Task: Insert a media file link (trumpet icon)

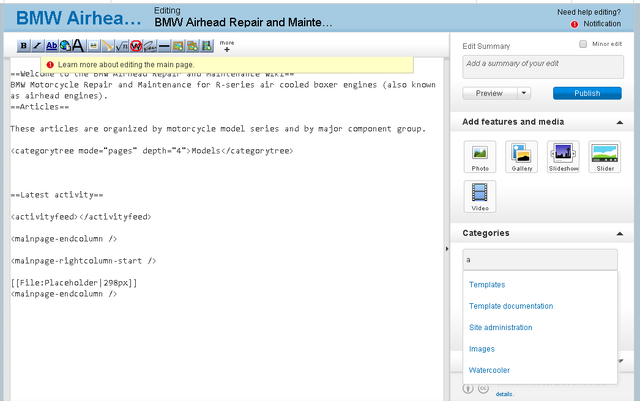Action: 108,46
